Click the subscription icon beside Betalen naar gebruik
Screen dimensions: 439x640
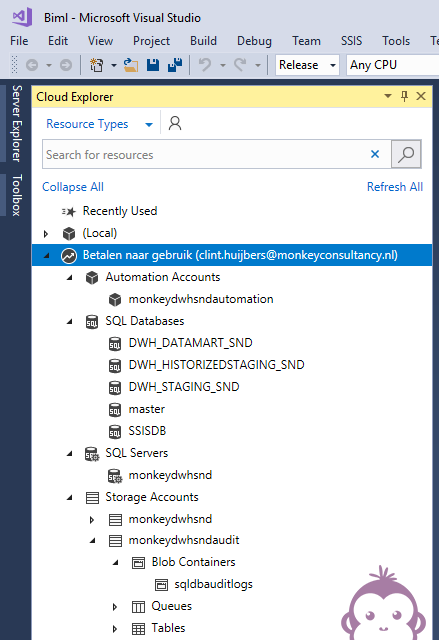(69, 256)
